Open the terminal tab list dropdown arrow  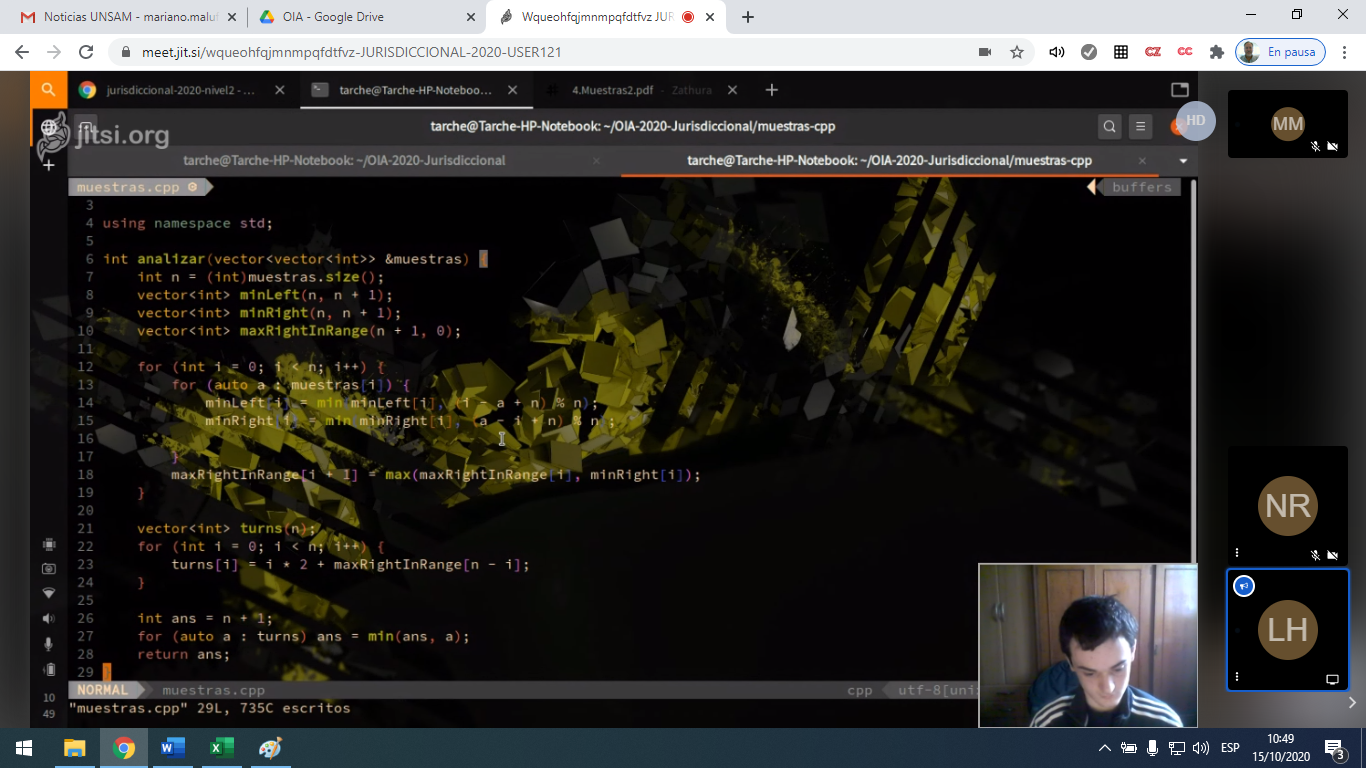pyautogui.click(x=1183, y=160)
